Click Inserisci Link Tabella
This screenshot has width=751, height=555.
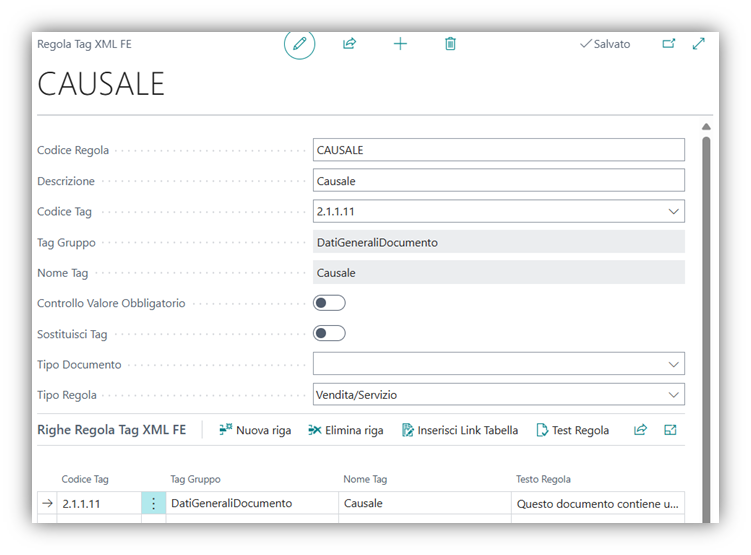[x=460, y=430]
